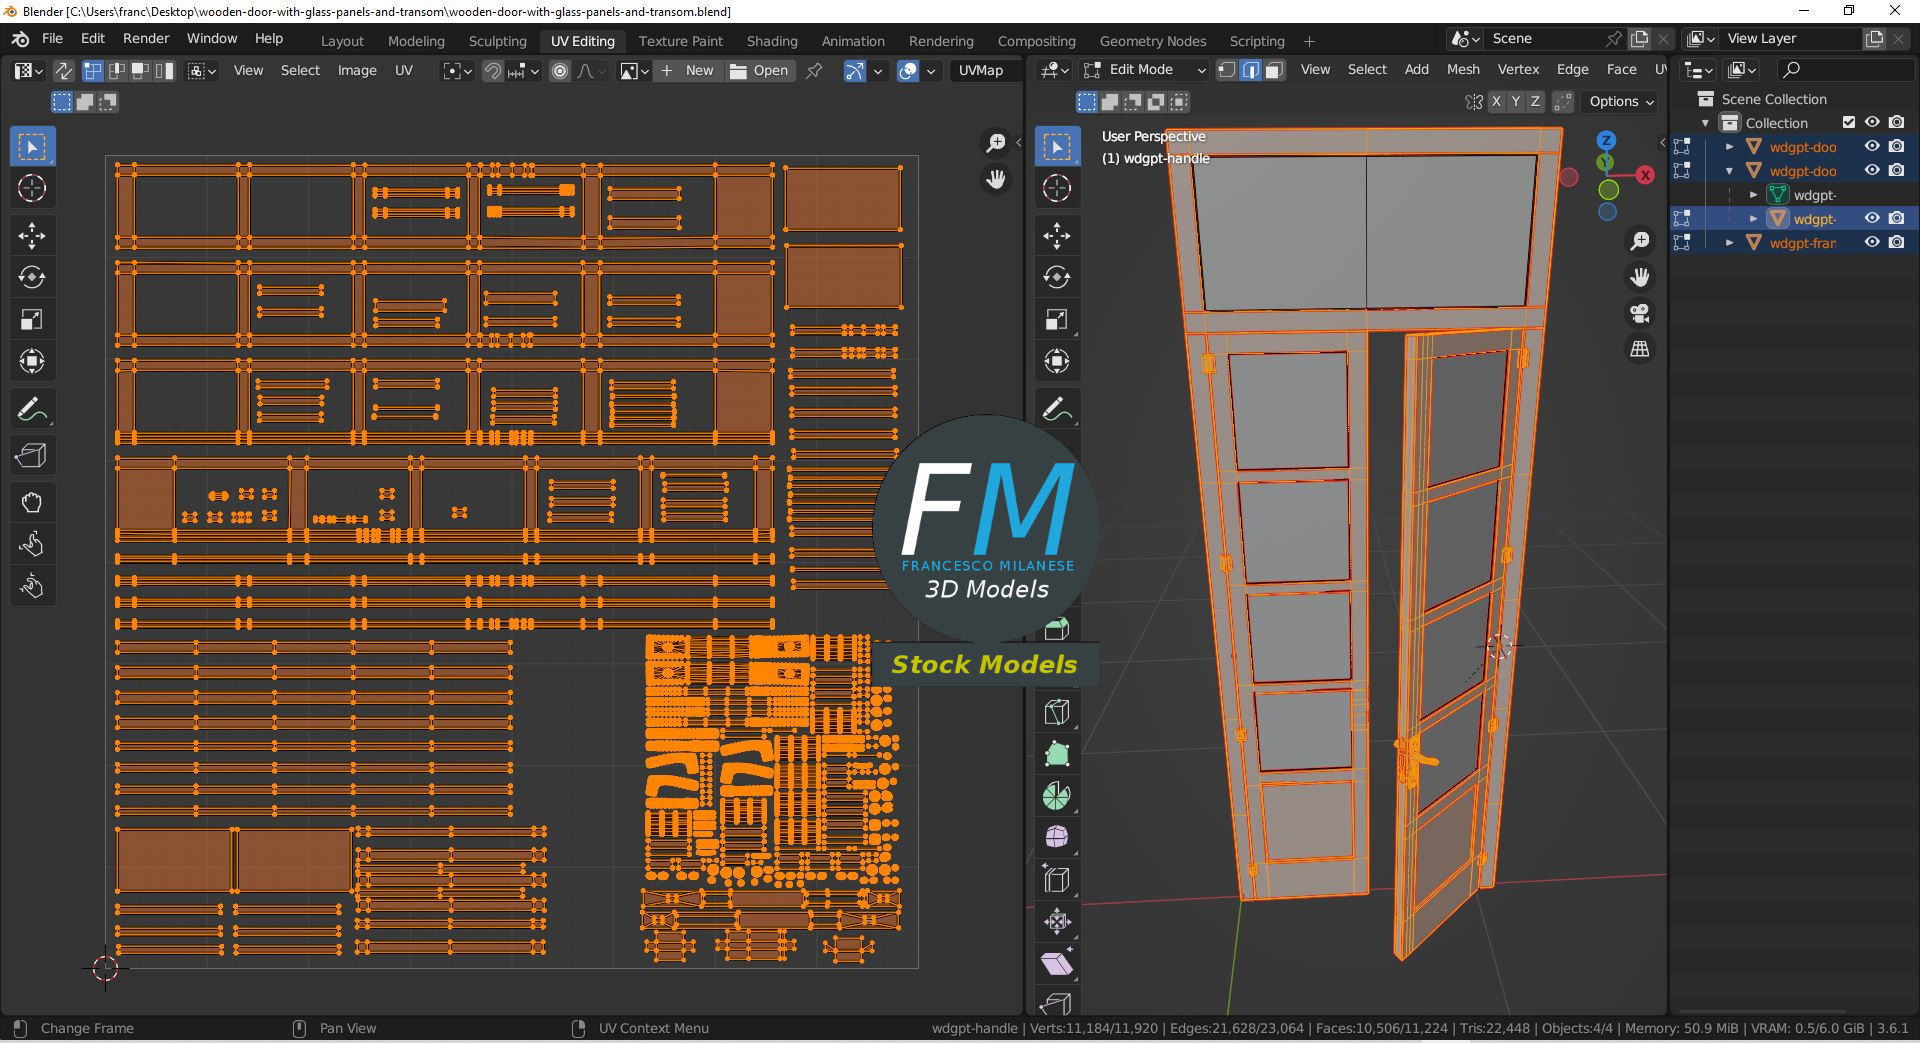Select the Smooth tool
The width and height of the screenshot is (1920, 1043).
[1057, 837]
